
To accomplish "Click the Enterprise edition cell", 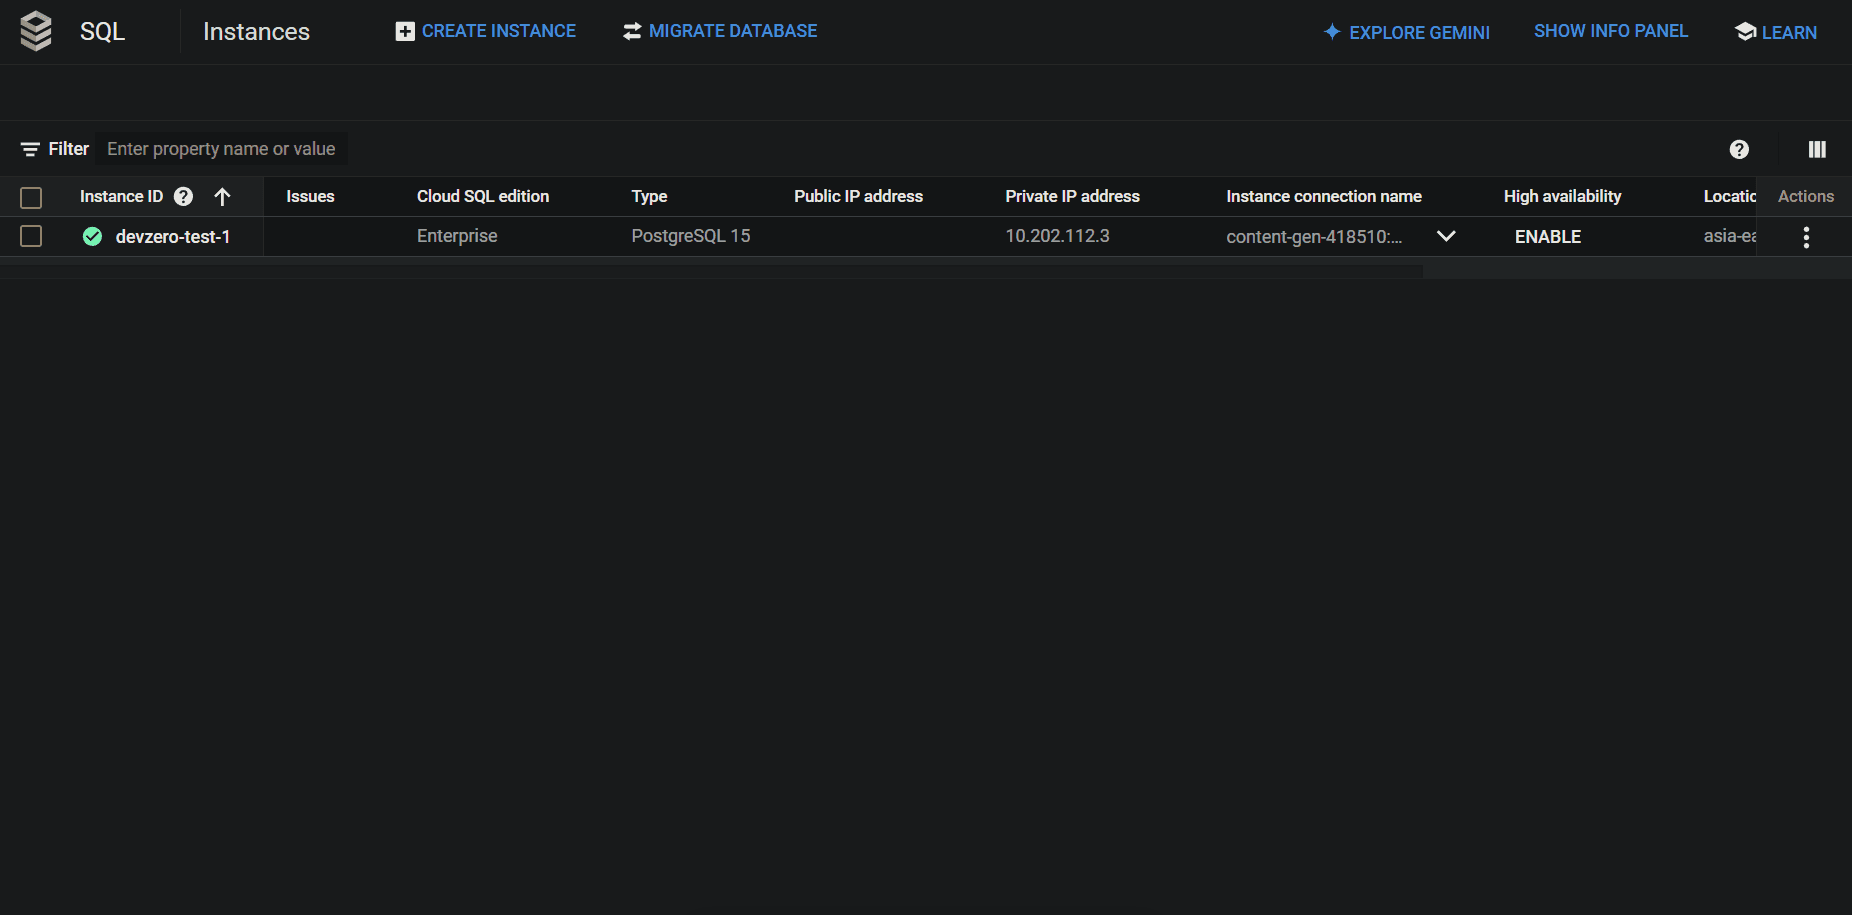I will [x=457, y=236].
